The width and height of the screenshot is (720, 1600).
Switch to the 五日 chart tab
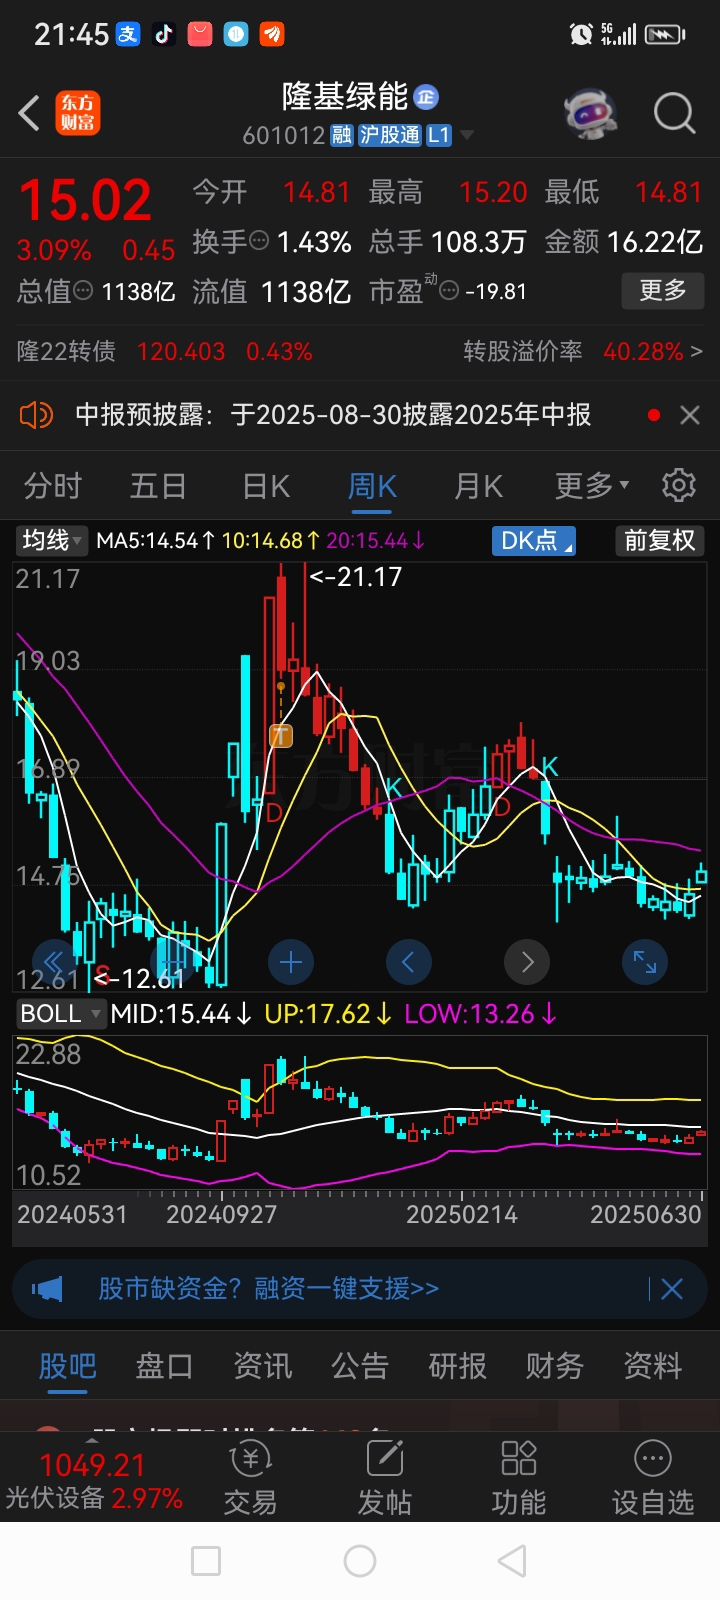pyautogui.click(x=158, y=486)
